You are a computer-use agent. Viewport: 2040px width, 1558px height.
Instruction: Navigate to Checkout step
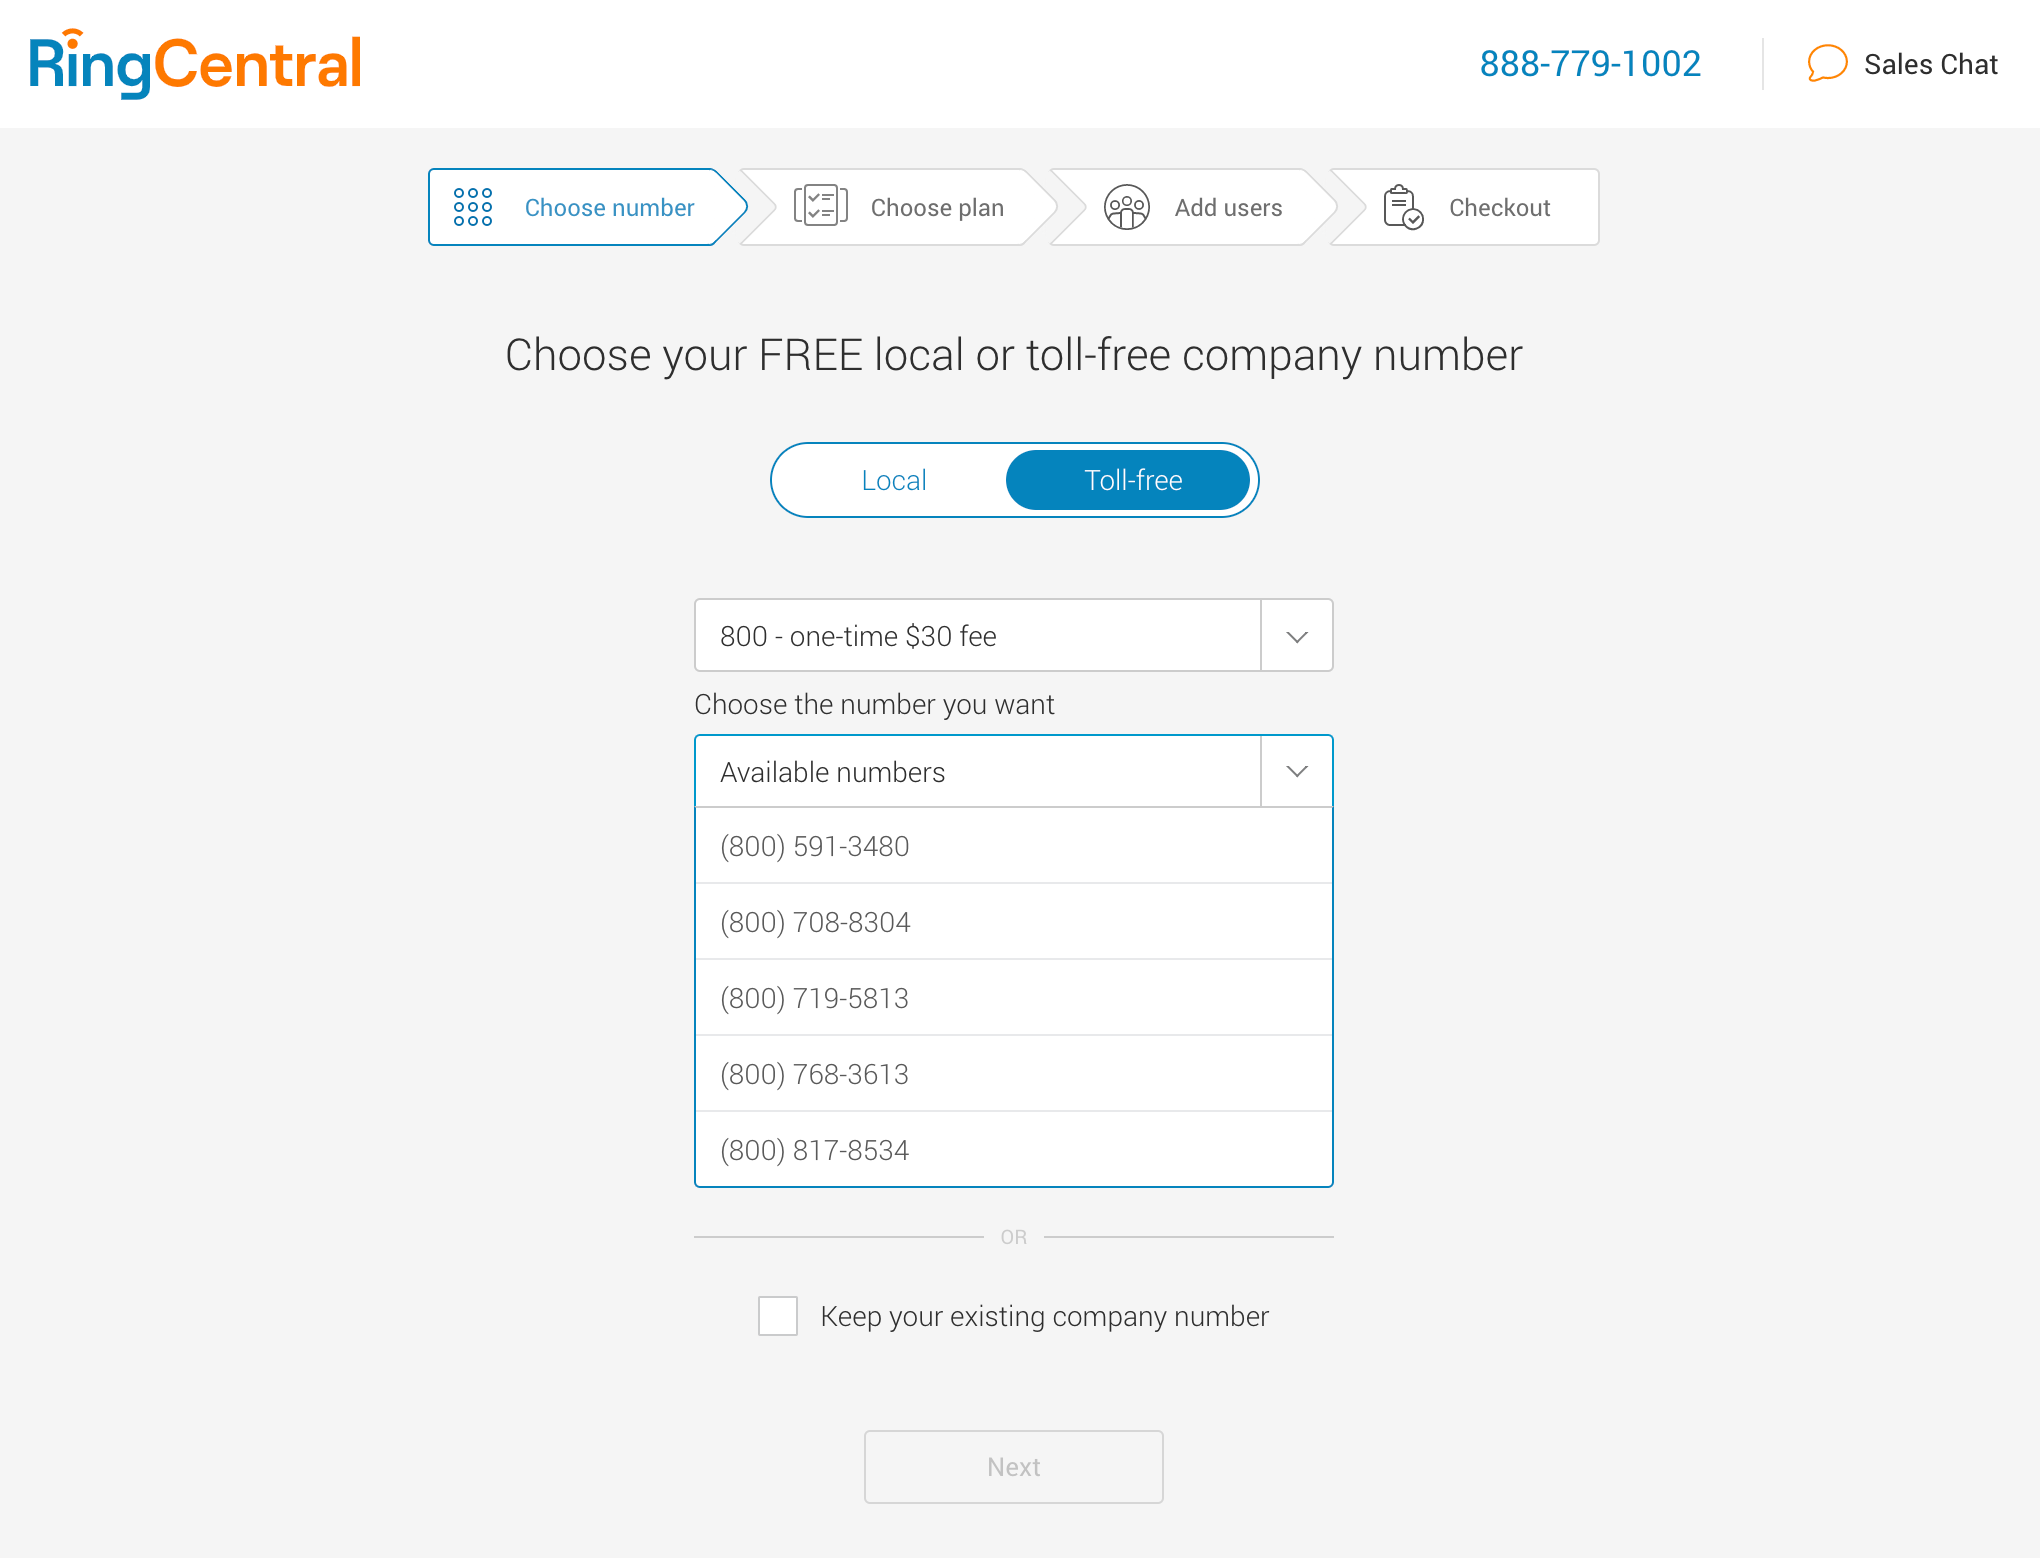pyautogui.click(x=1499, y=206)
